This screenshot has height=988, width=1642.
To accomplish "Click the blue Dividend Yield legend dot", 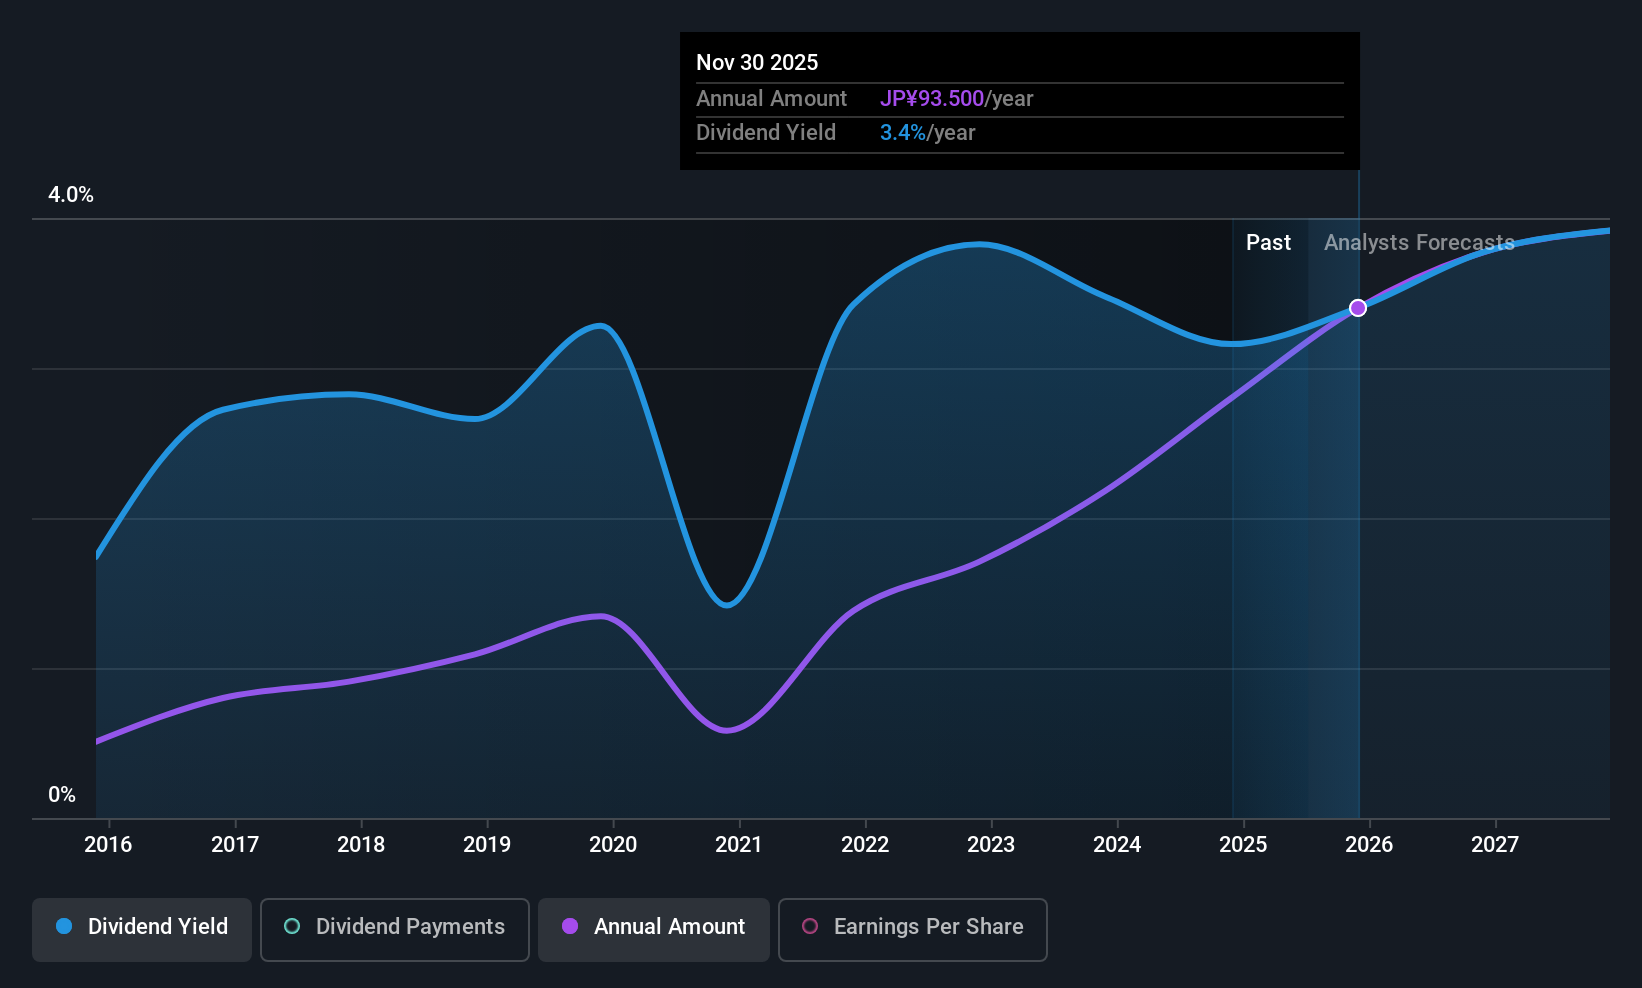I will pyautogui.click(x=64, y=926).
